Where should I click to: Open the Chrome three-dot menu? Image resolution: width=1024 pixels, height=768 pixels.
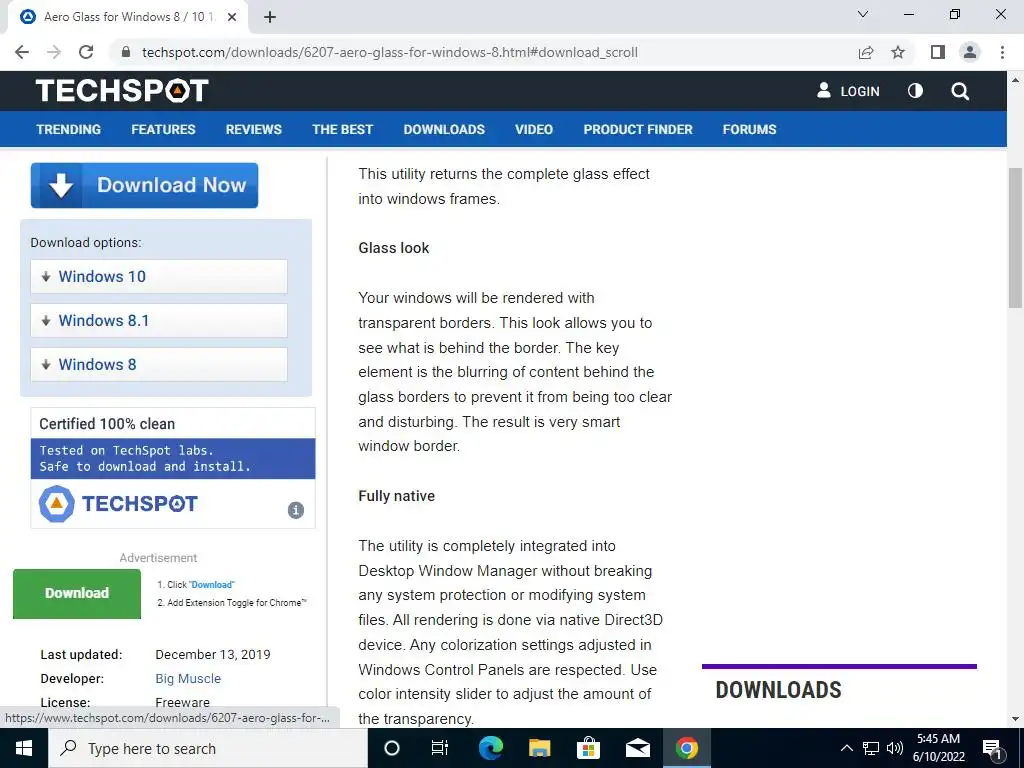pyautogui.click(x=1002, y=52)
